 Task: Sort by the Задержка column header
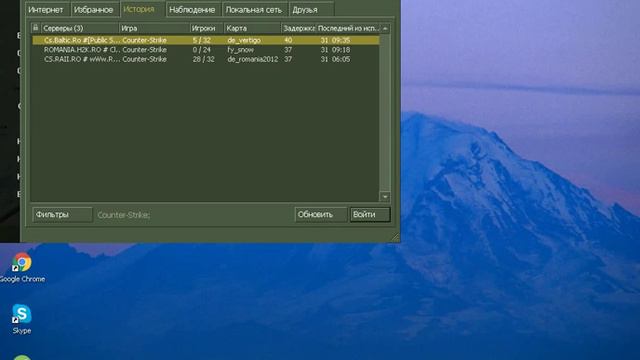click(x=299, y=28)
